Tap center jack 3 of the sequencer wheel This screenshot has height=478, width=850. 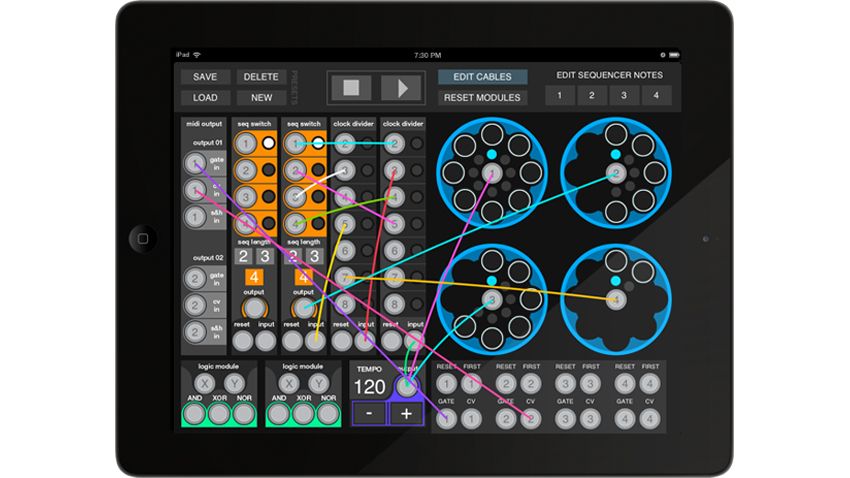click(492, 299)
